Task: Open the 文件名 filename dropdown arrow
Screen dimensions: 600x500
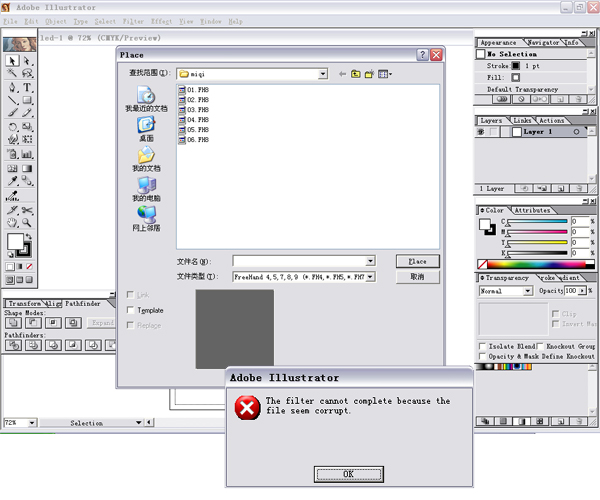Action: 370,261
